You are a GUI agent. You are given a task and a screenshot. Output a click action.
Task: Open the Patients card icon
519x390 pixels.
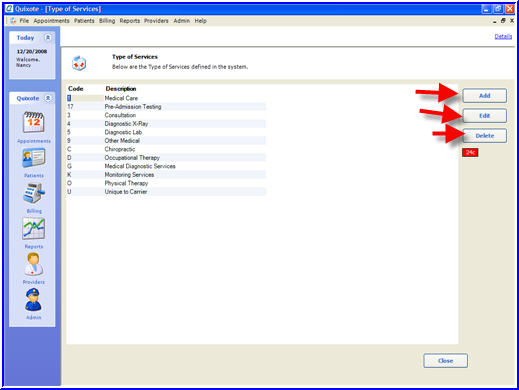click(34, 158)
